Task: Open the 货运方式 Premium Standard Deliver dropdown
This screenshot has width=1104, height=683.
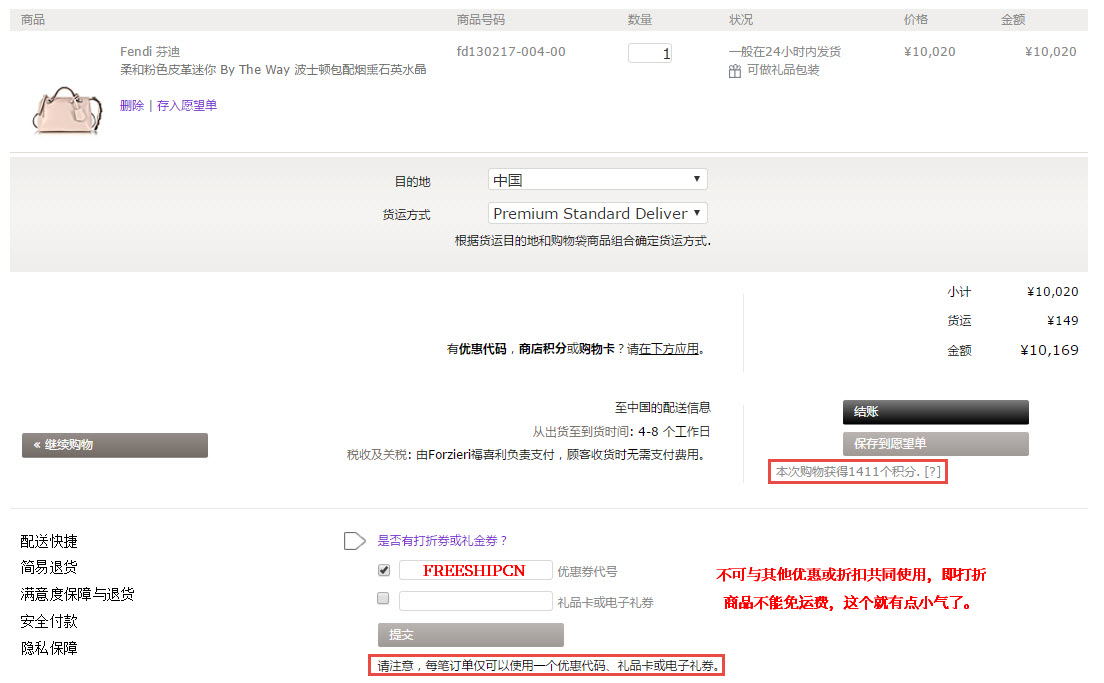Action: [x=597, y=213]
